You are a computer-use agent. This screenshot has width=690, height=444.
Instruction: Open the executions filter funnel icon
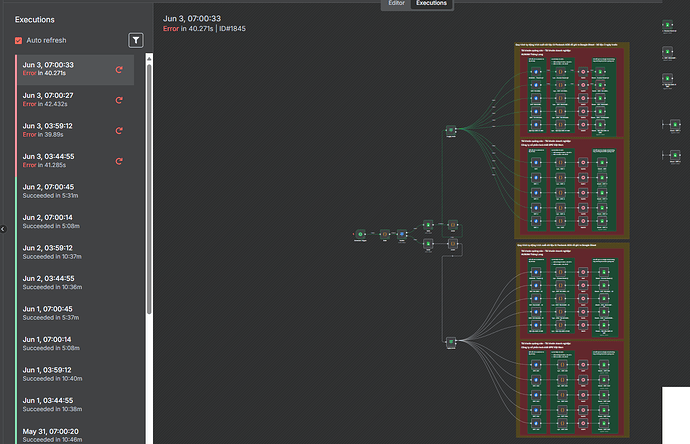coord(136,40)
